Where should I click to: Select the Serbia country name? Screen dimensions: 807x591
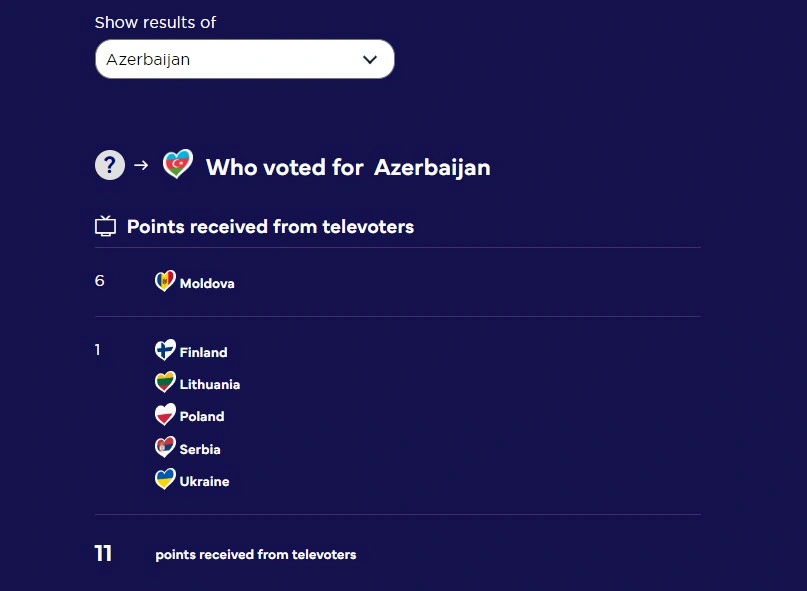coord(200,450)
